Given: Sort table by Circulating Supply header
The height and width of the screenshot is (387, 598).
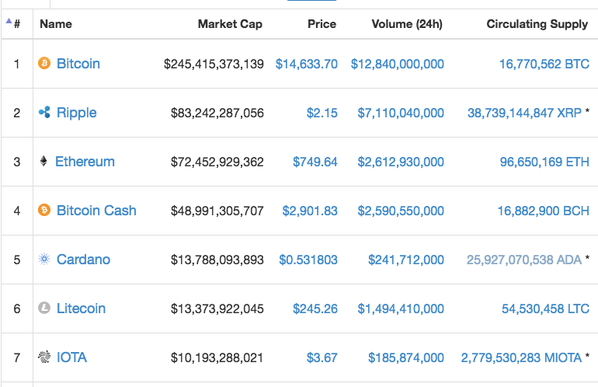Looking at the screenshot, I should click(x=537, y=24).
